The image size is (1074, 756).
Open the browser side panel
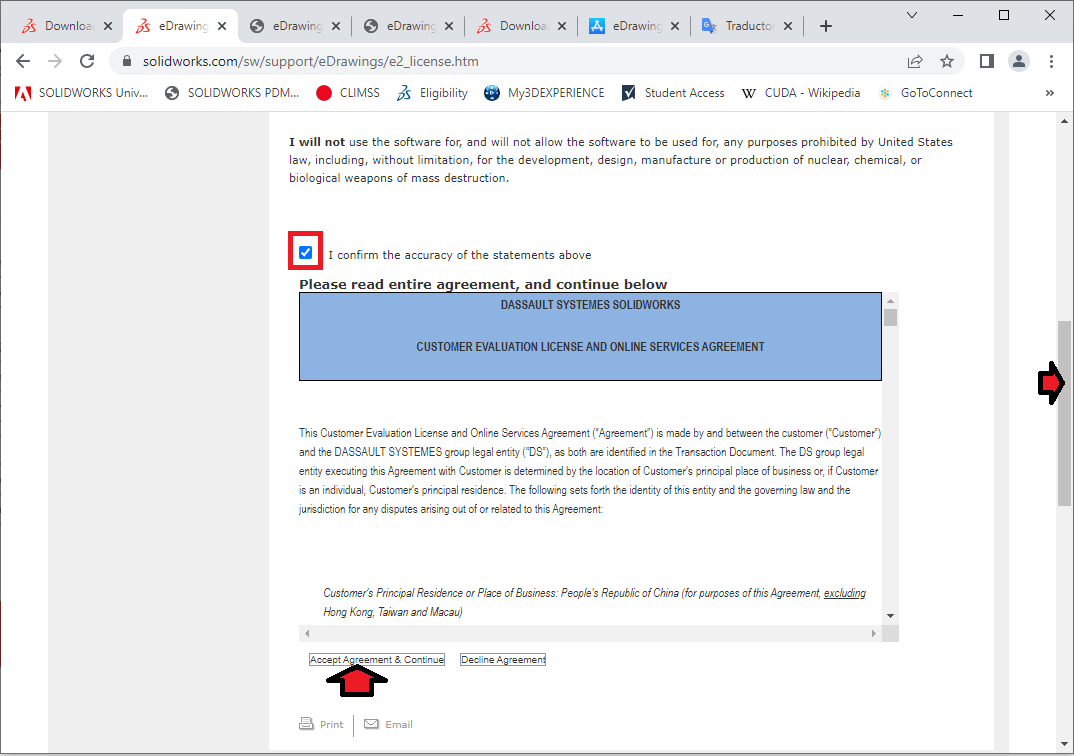(986, 61)
